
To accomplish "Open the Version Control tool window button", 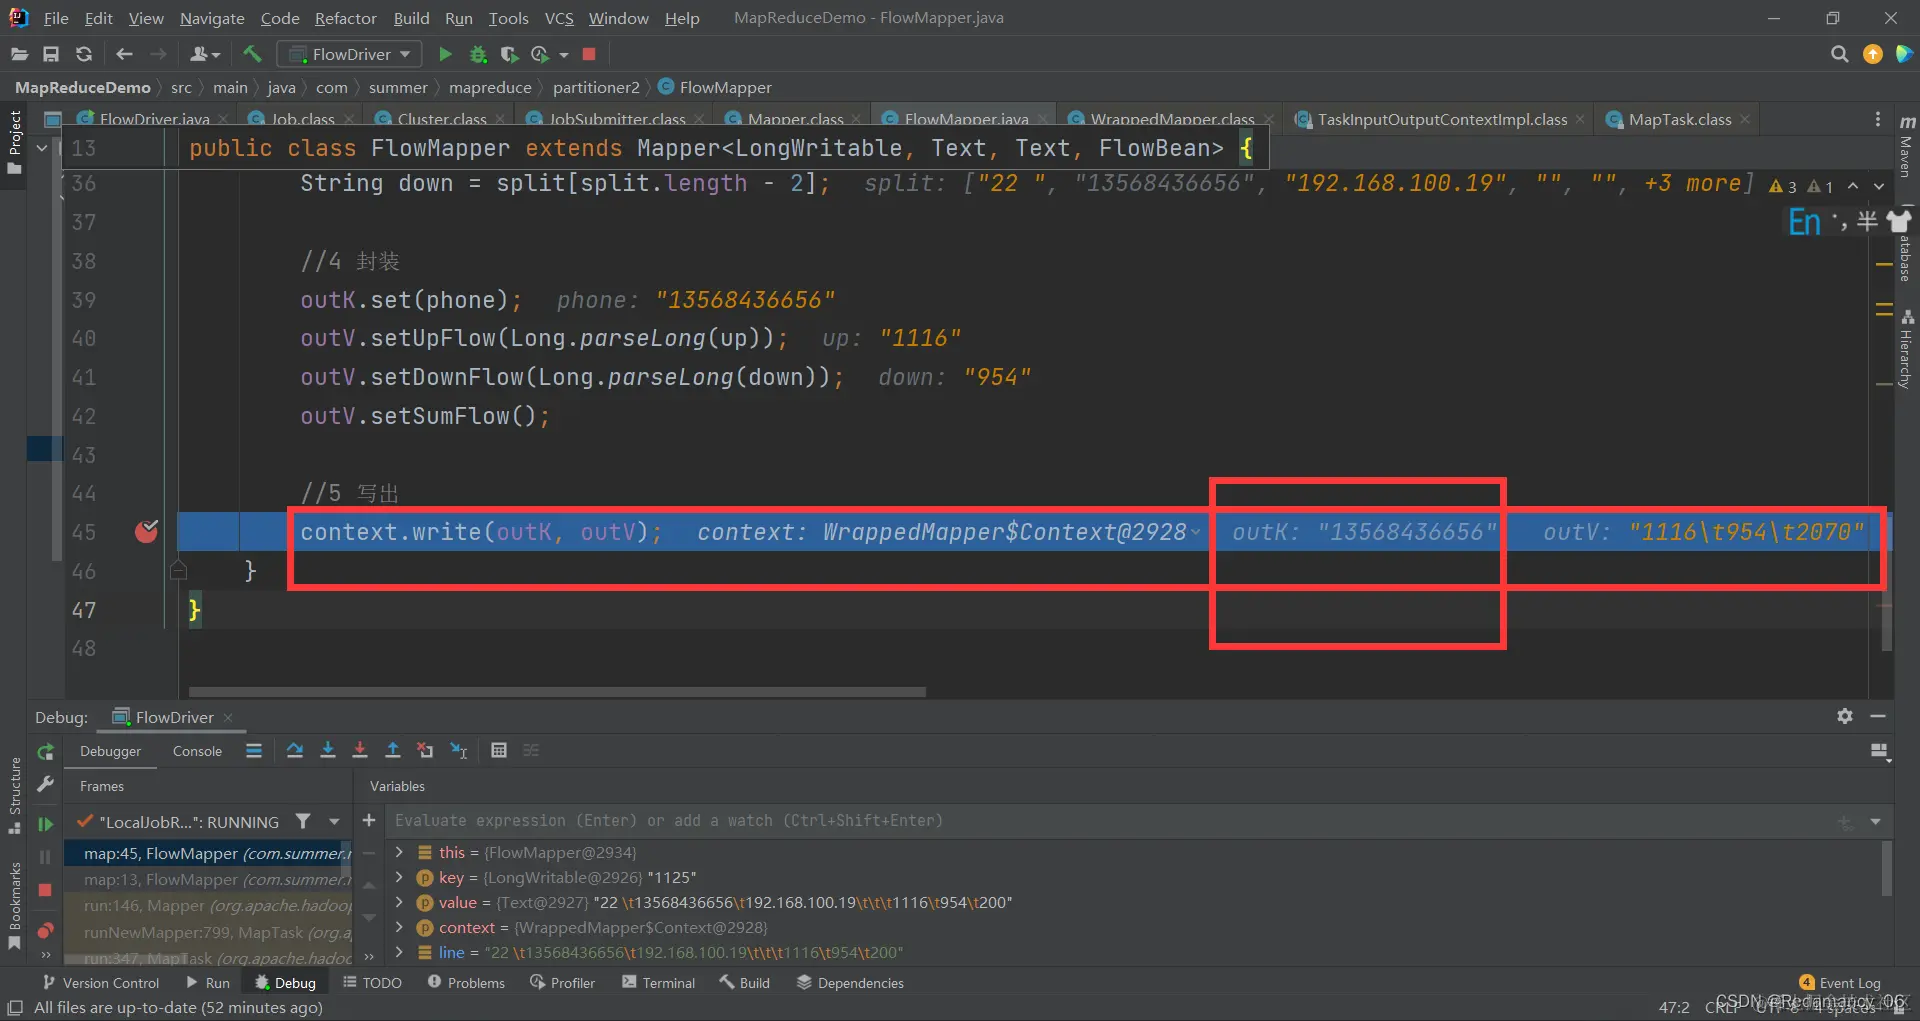I will tap(101, 983).
